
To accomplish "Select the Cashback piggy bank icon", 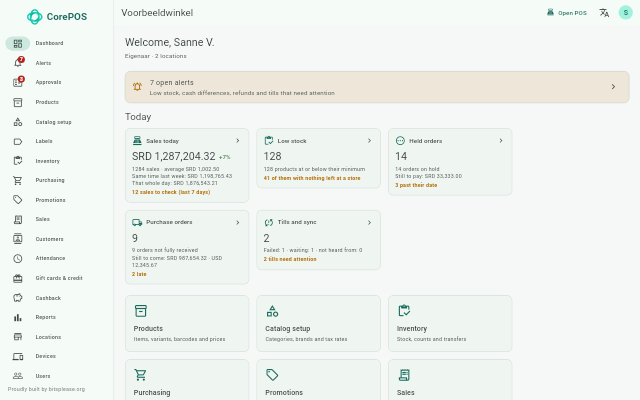I will (x=18, y=298).
